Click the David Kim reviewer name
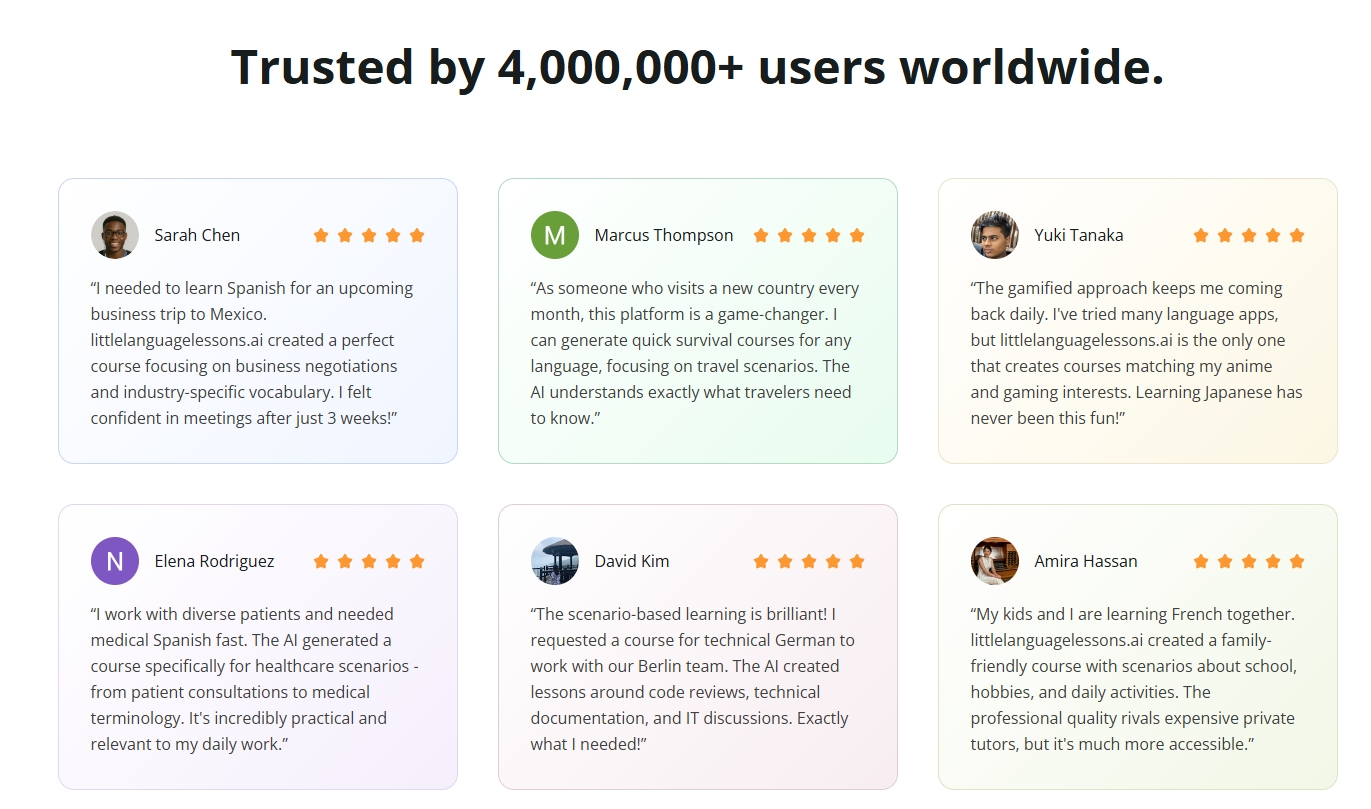Viewport: 1371px width, 809px height. tap(632, 561)
